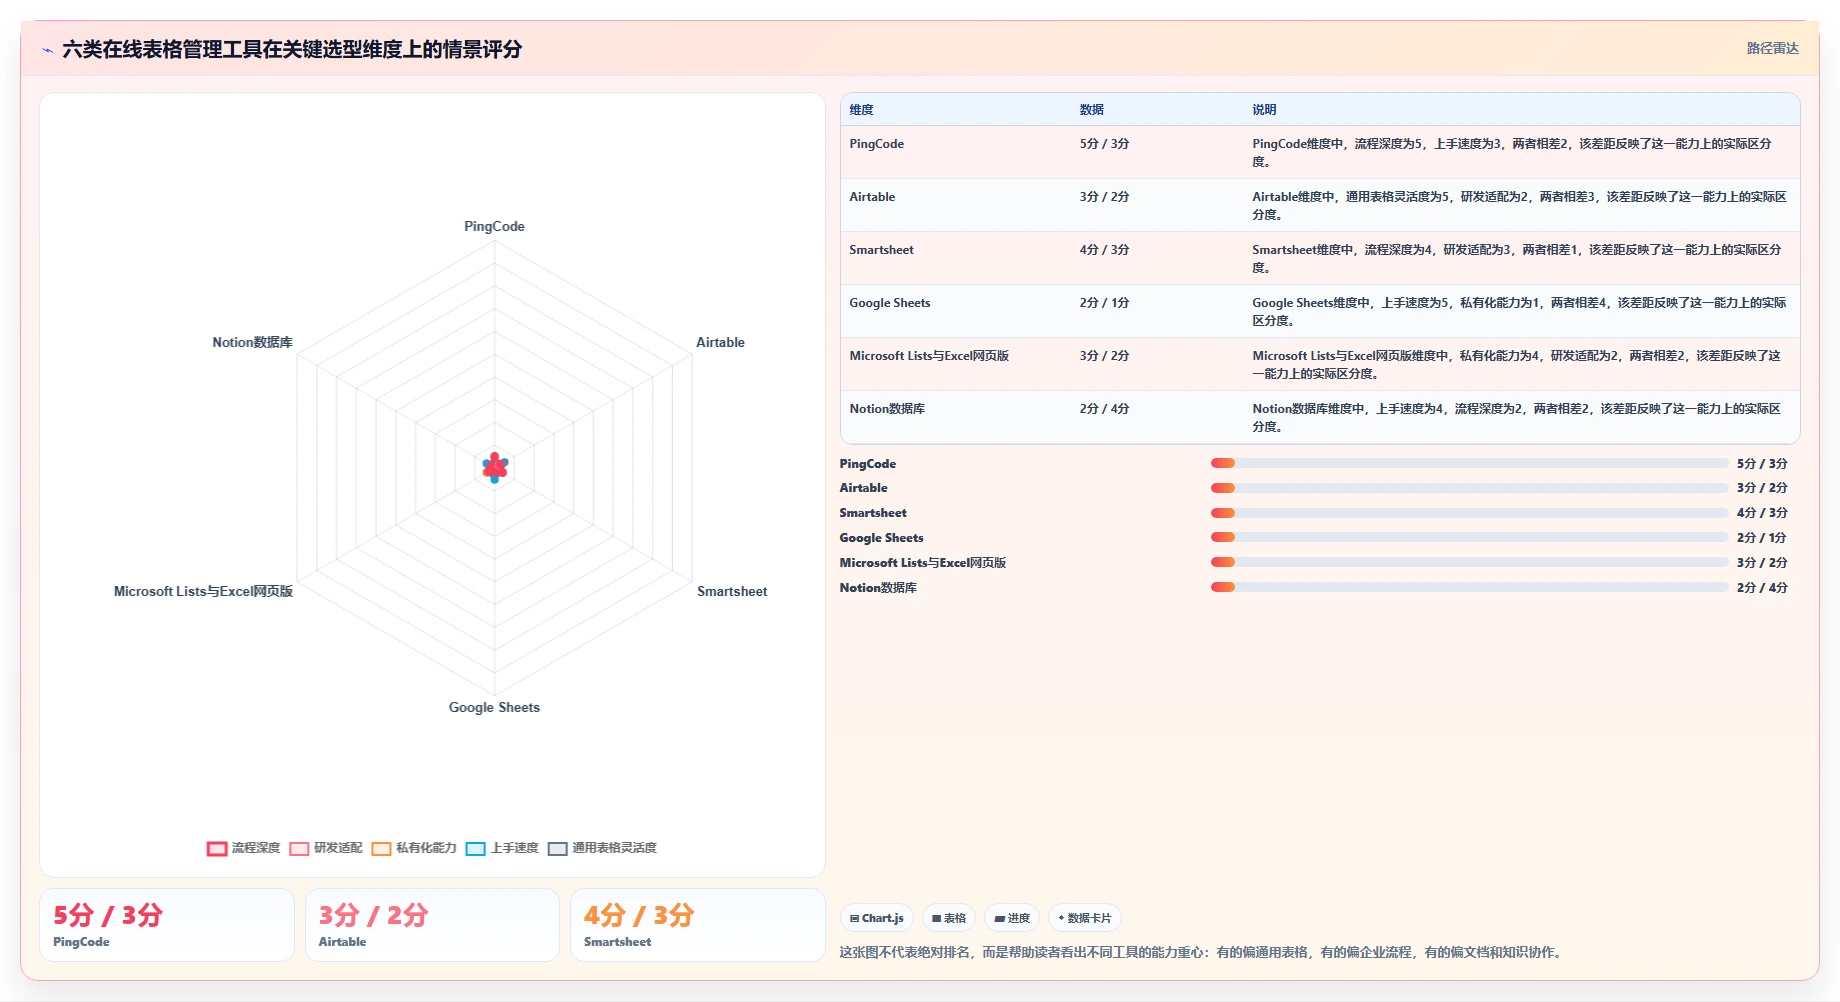Screen dimensions: 1840x1002
Task: Click the PingCode axis label on the radar
Action: click(x=494, y=227)
